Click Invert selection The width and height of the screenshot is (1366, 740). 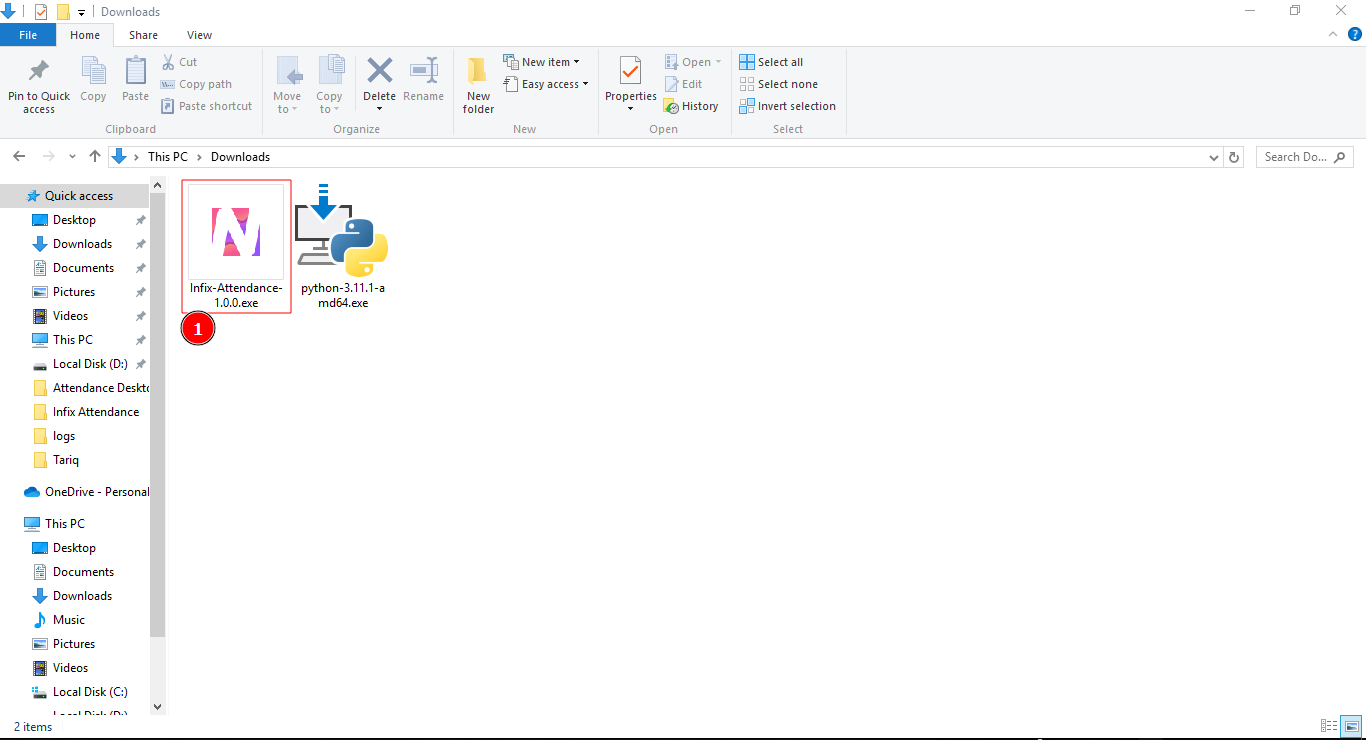tap(787, 106)
